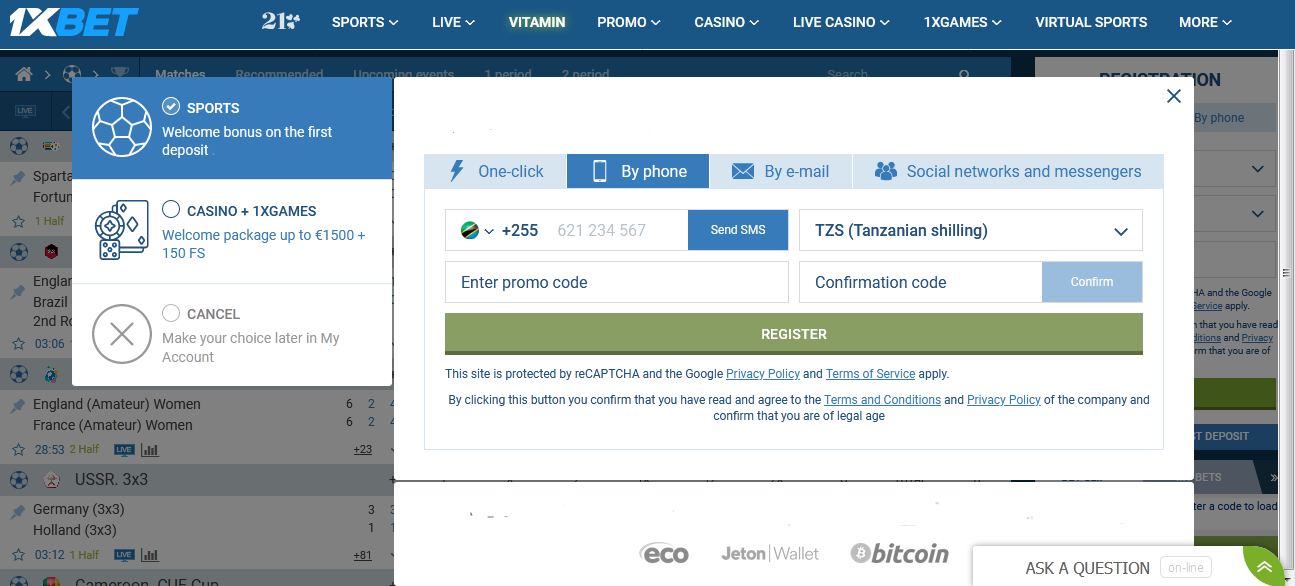Viewport: 1295px width, 586px height.
Task: Click the LIVE filter icon under the breadcrumb
Action: tap(25, 111)
